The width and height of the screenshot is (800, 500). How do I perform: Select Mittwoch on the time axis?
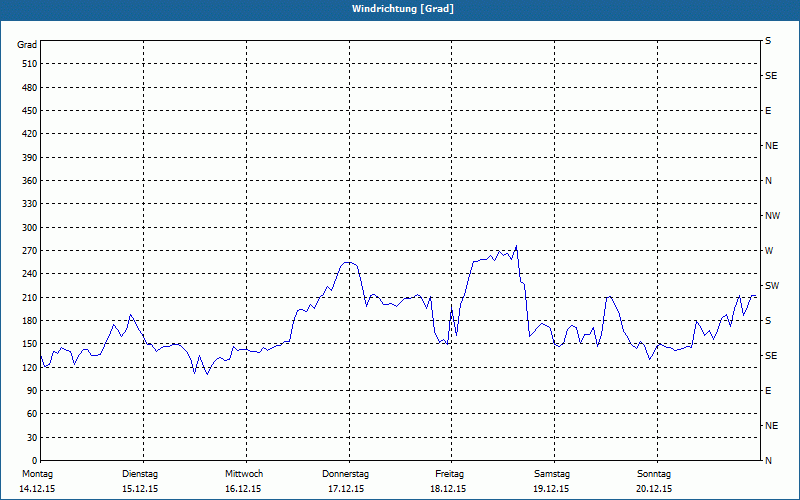(x=244, y=473)
